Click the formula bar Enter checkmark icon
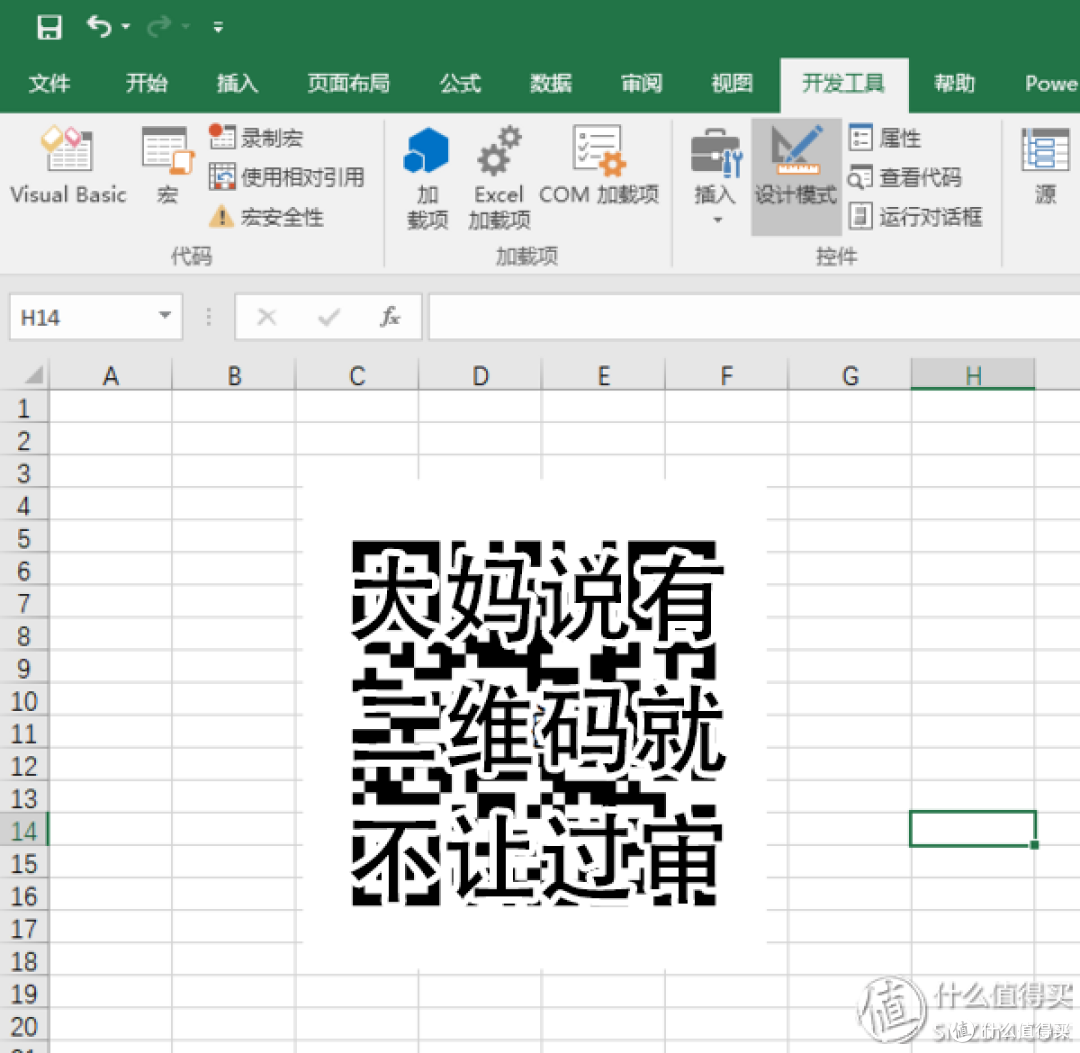This screenshot has width=1080, height=1053. pyautogui.click(x=329, y=317)
